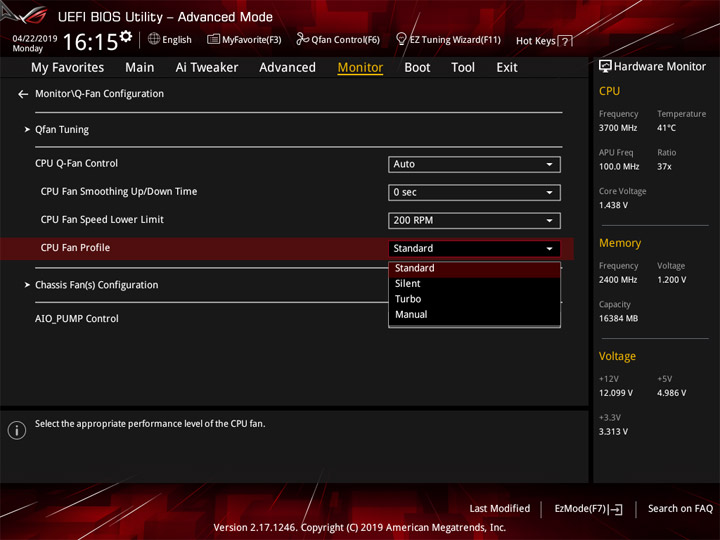
Task: Choose Turbo in the fan profile list
Action: point(474,299)
